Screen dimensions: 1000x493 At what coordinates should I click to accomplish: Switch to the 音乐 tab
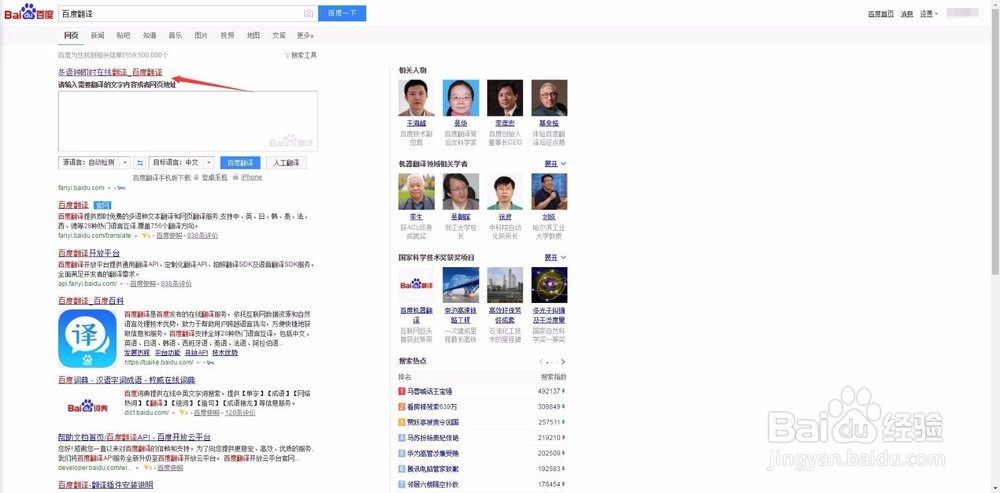click(x=175, y=35)
